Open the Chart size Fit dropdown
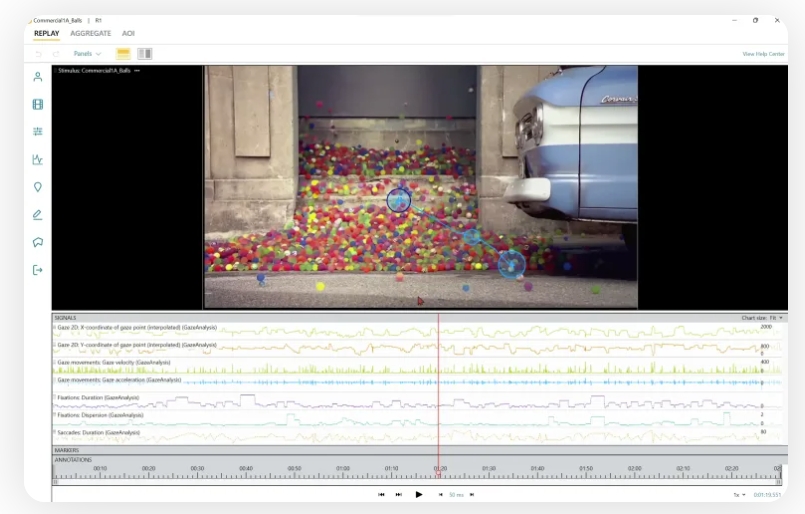Screen dimensions: 805x514 [763, 318]
